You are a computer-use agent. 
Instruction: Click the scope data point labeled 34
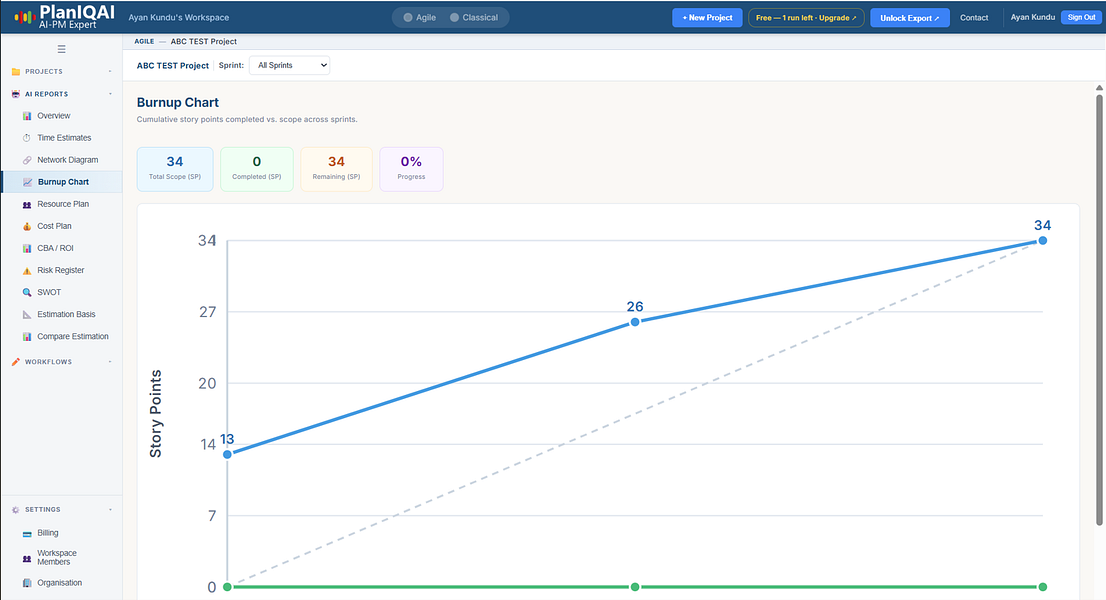coord(1043,240)
